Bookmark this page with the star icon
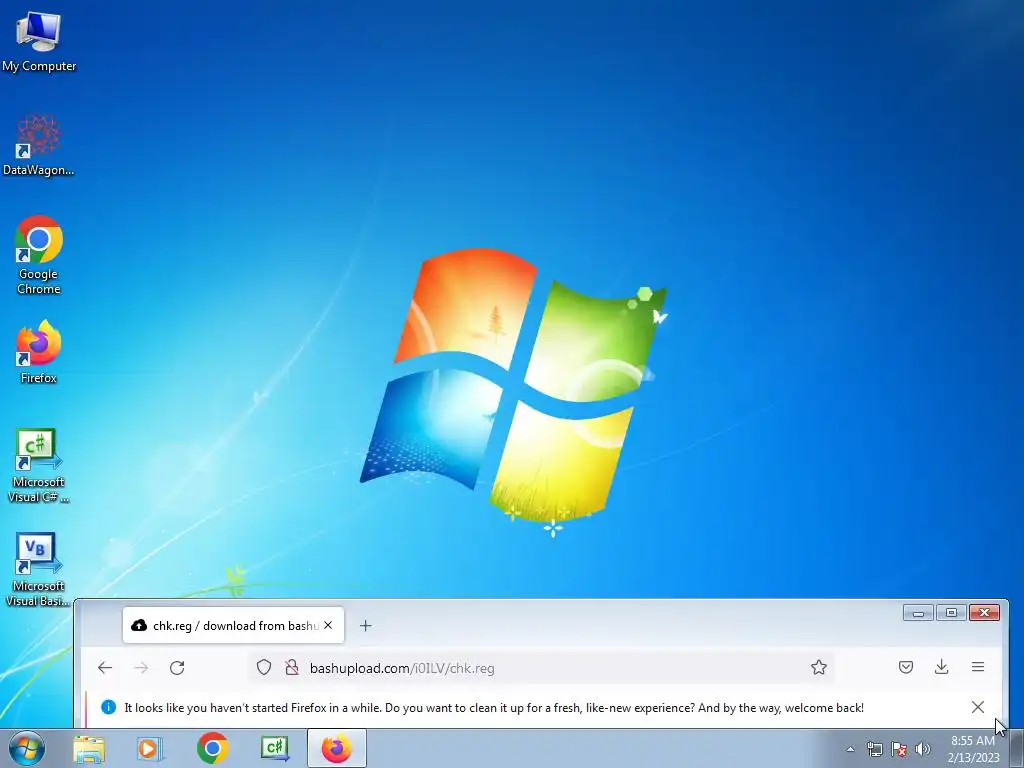Viewport: 1024px width, 768px height. point(818,667)
